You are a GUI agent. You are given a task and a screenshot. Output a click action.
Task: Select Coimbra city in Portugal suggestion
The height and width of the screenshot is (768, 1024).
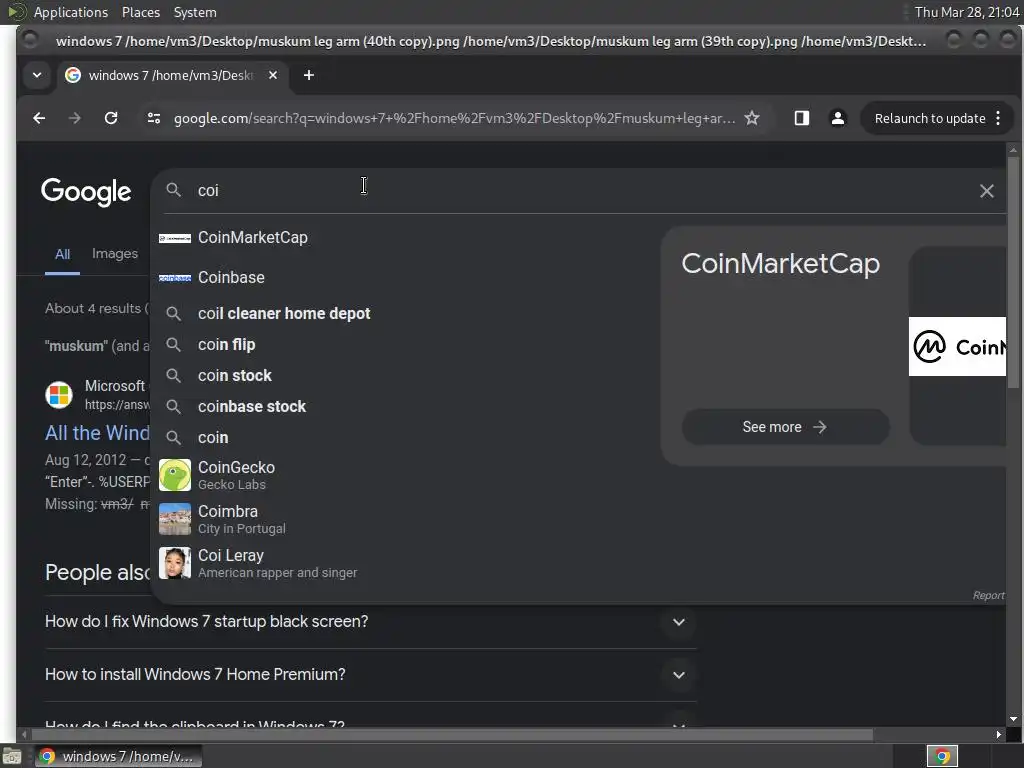pyautogui.click(x=405, y=519)
